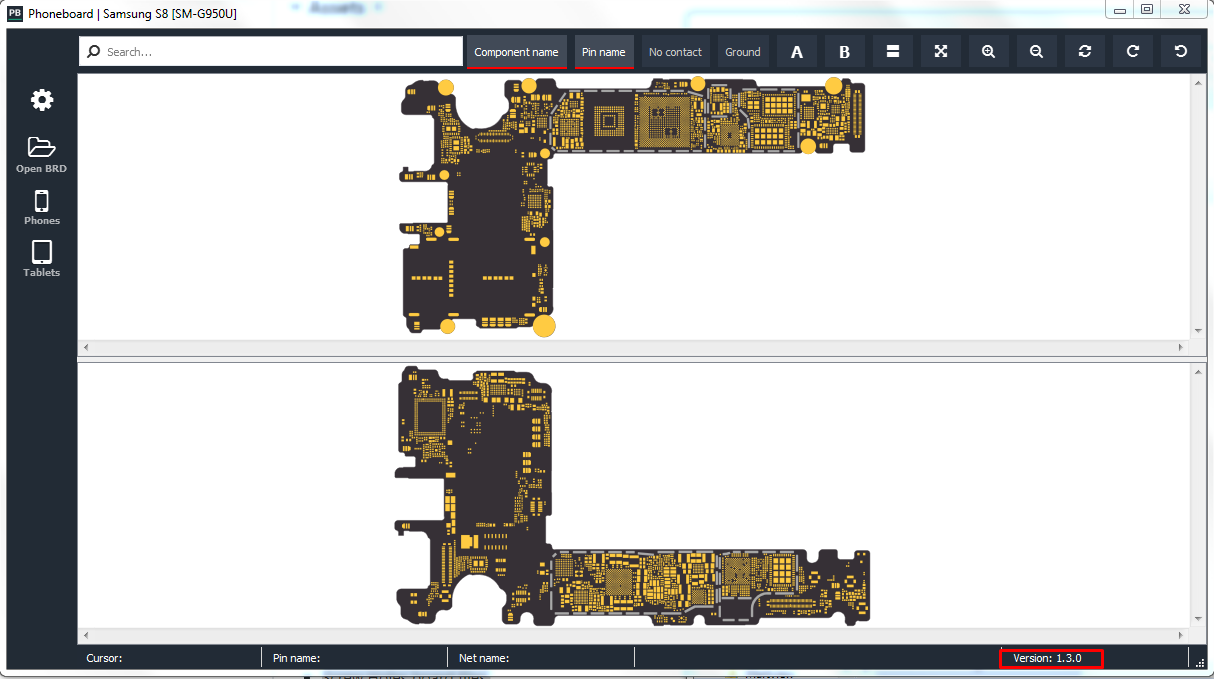Rotate board clockwise

coord(1133,52)
